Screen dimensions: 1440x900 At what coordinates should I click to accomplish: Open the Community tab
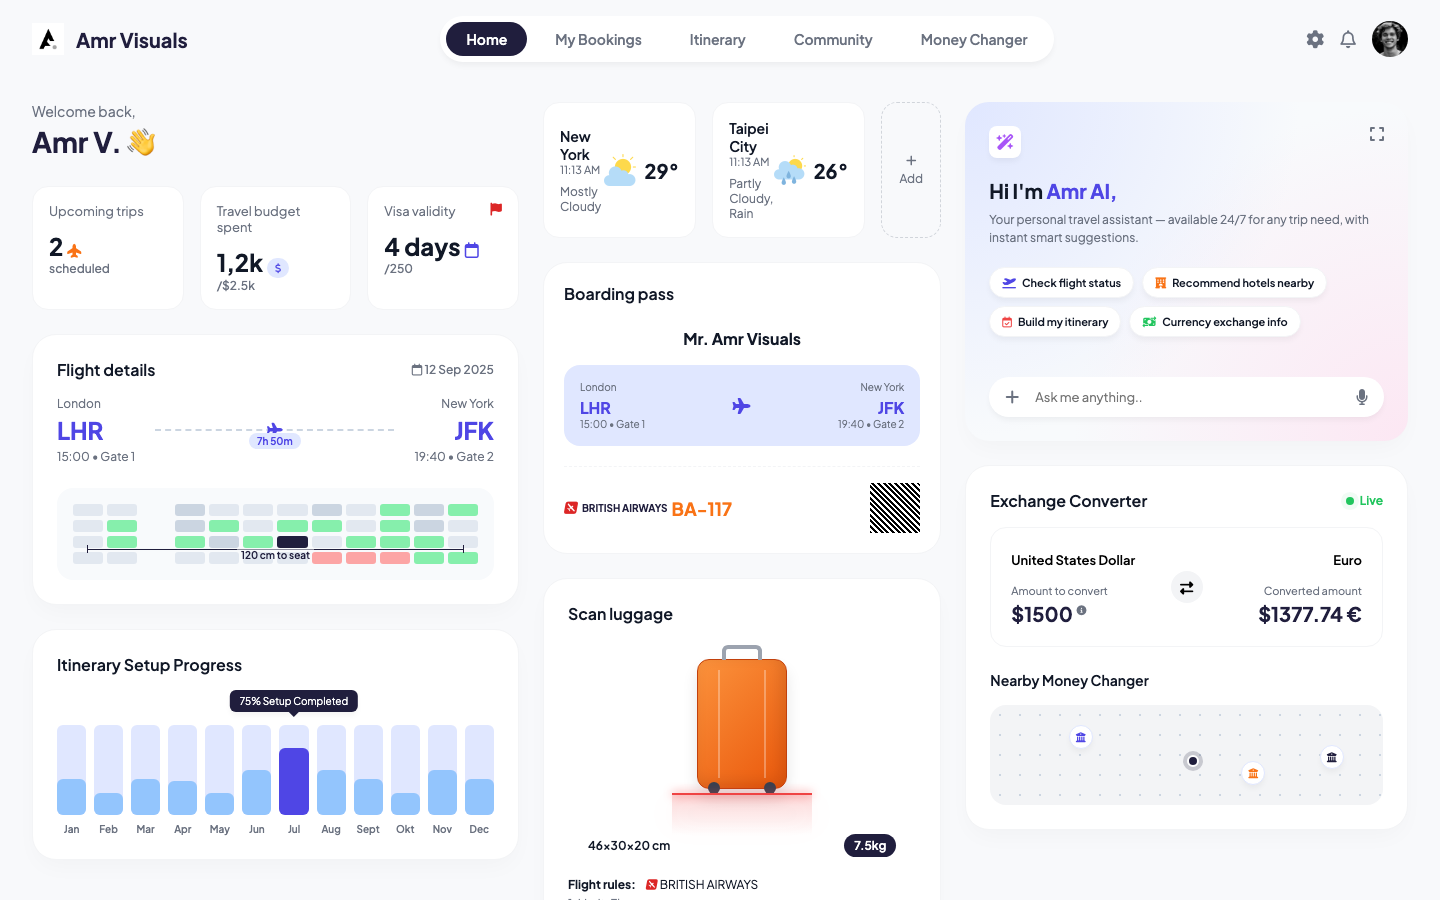click(833, 39)
